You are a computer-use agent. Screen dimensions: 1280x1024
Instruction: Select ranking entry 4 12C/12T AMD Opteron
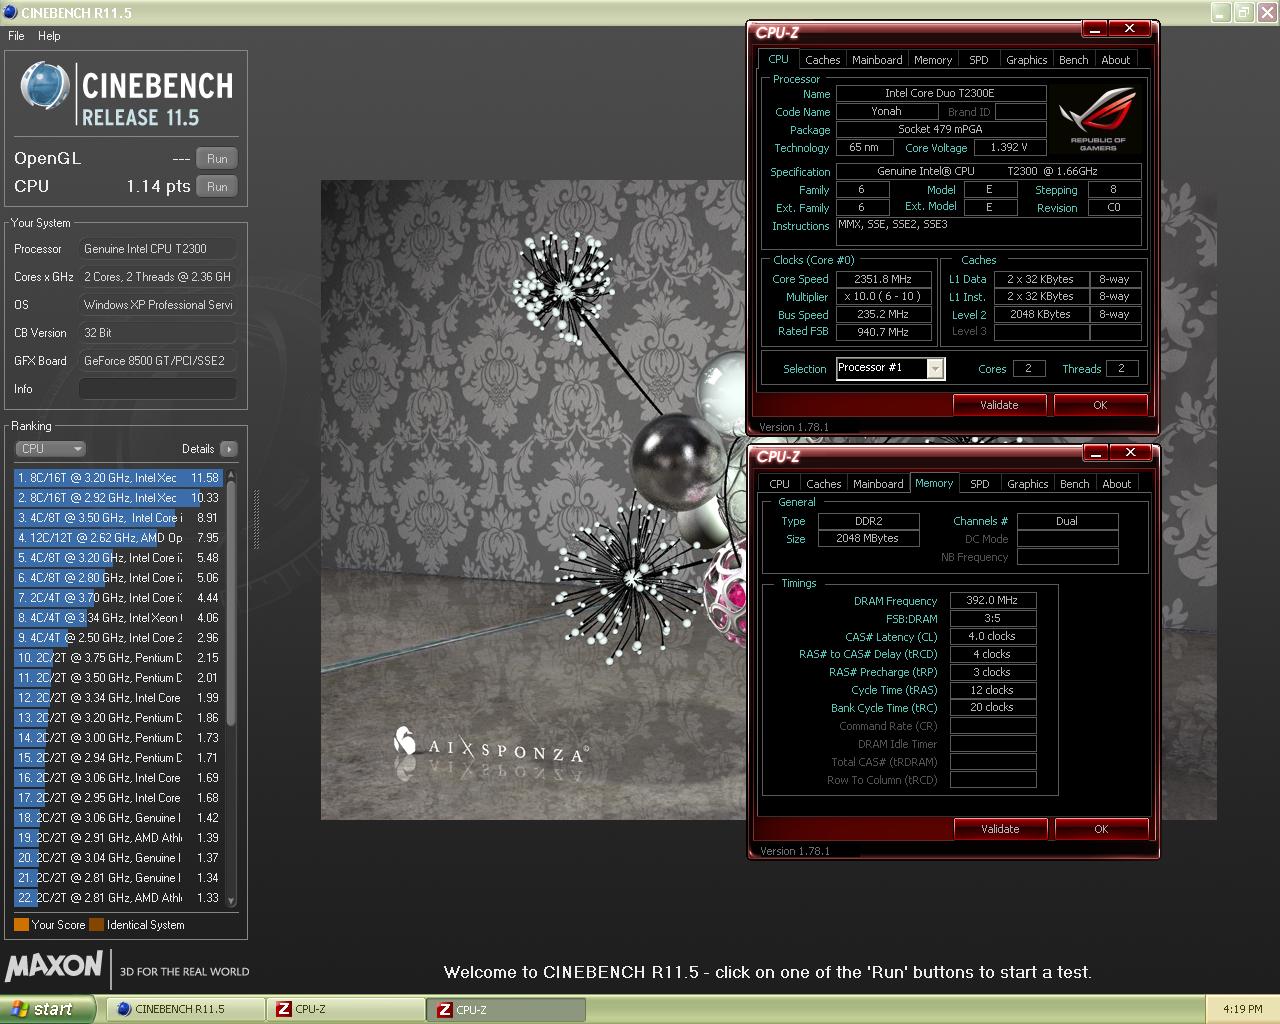click(118, 538)
